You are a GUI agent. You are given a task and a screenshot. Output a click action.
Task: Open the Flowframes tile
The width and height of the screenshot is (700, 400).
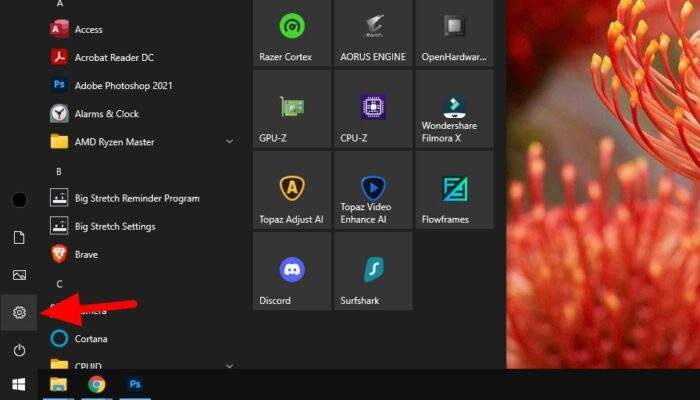pos(454,190)
